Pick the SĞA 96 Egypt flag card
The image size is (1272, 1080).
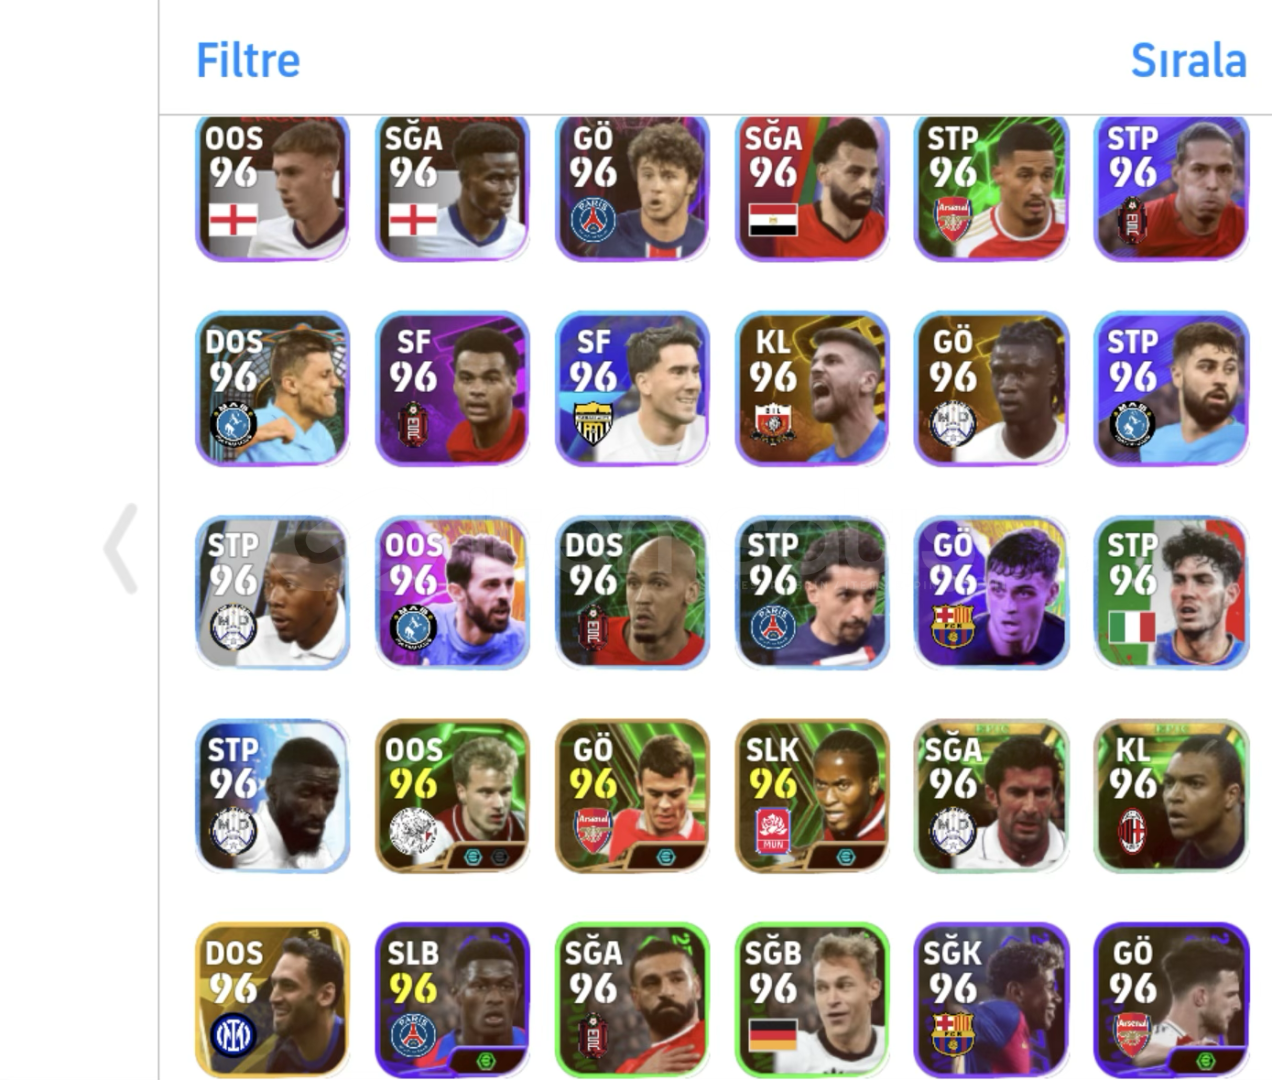pyautogui.click(x=812, y=188)
